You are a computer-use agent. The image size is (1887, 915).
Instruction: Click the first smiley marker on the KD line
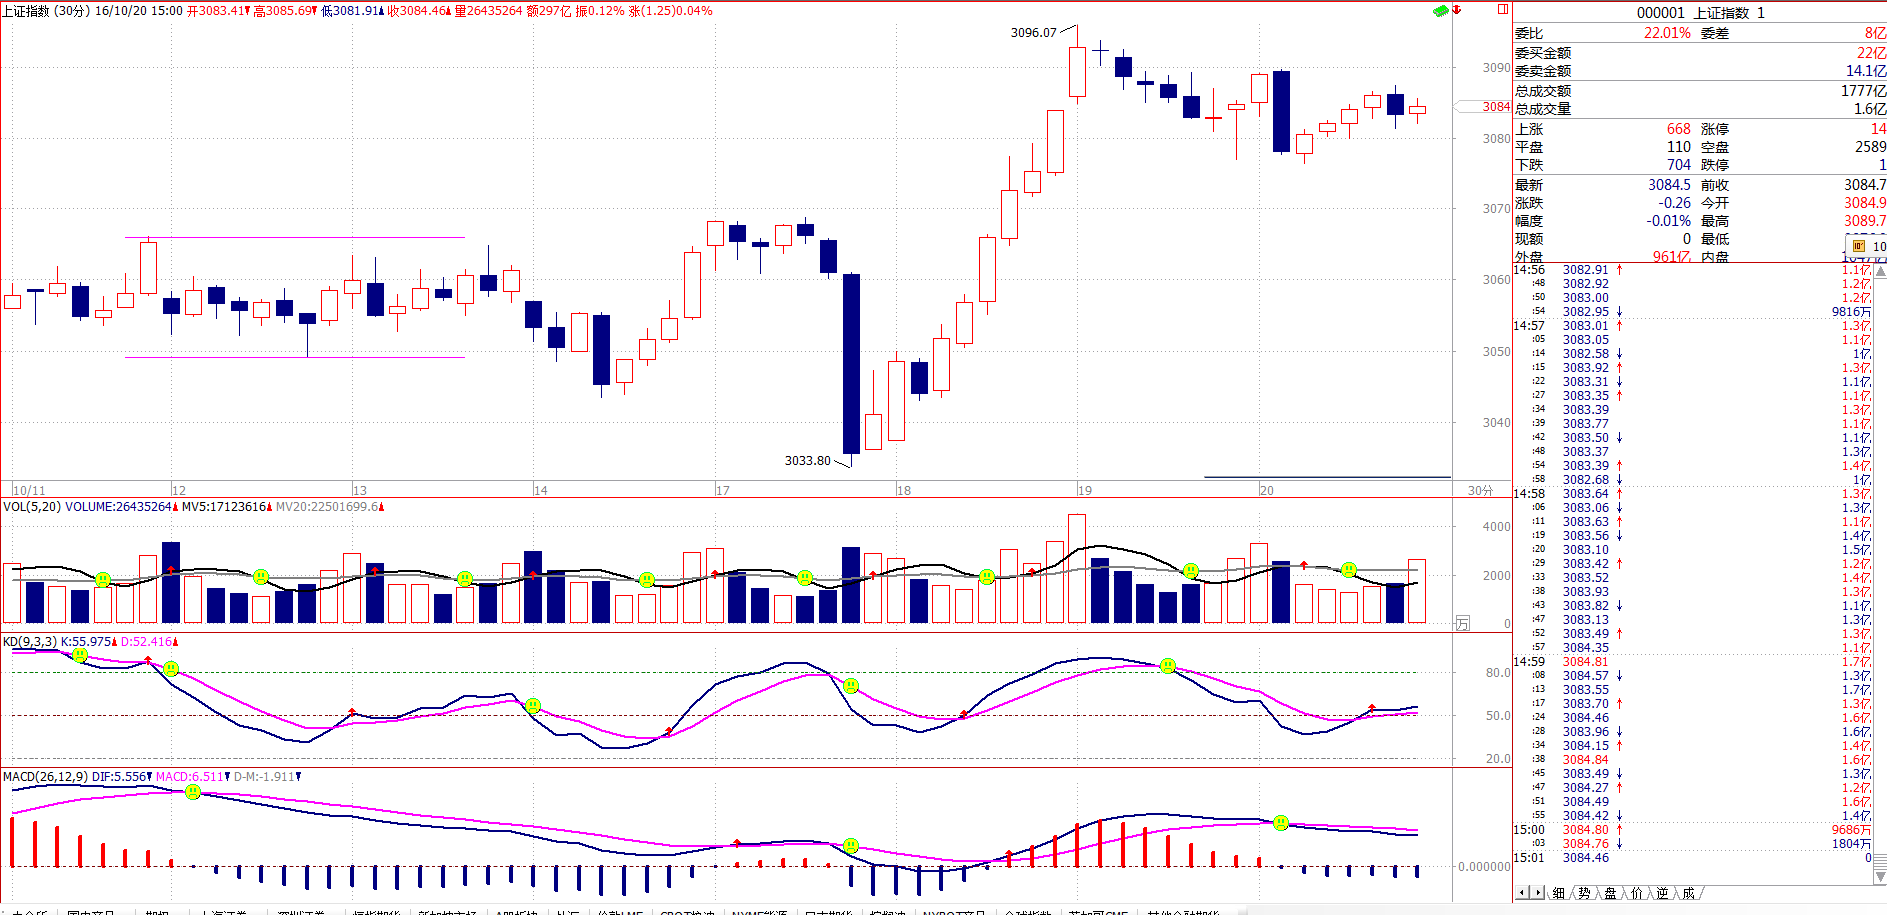pyautogui.click(x=80, y=655)
